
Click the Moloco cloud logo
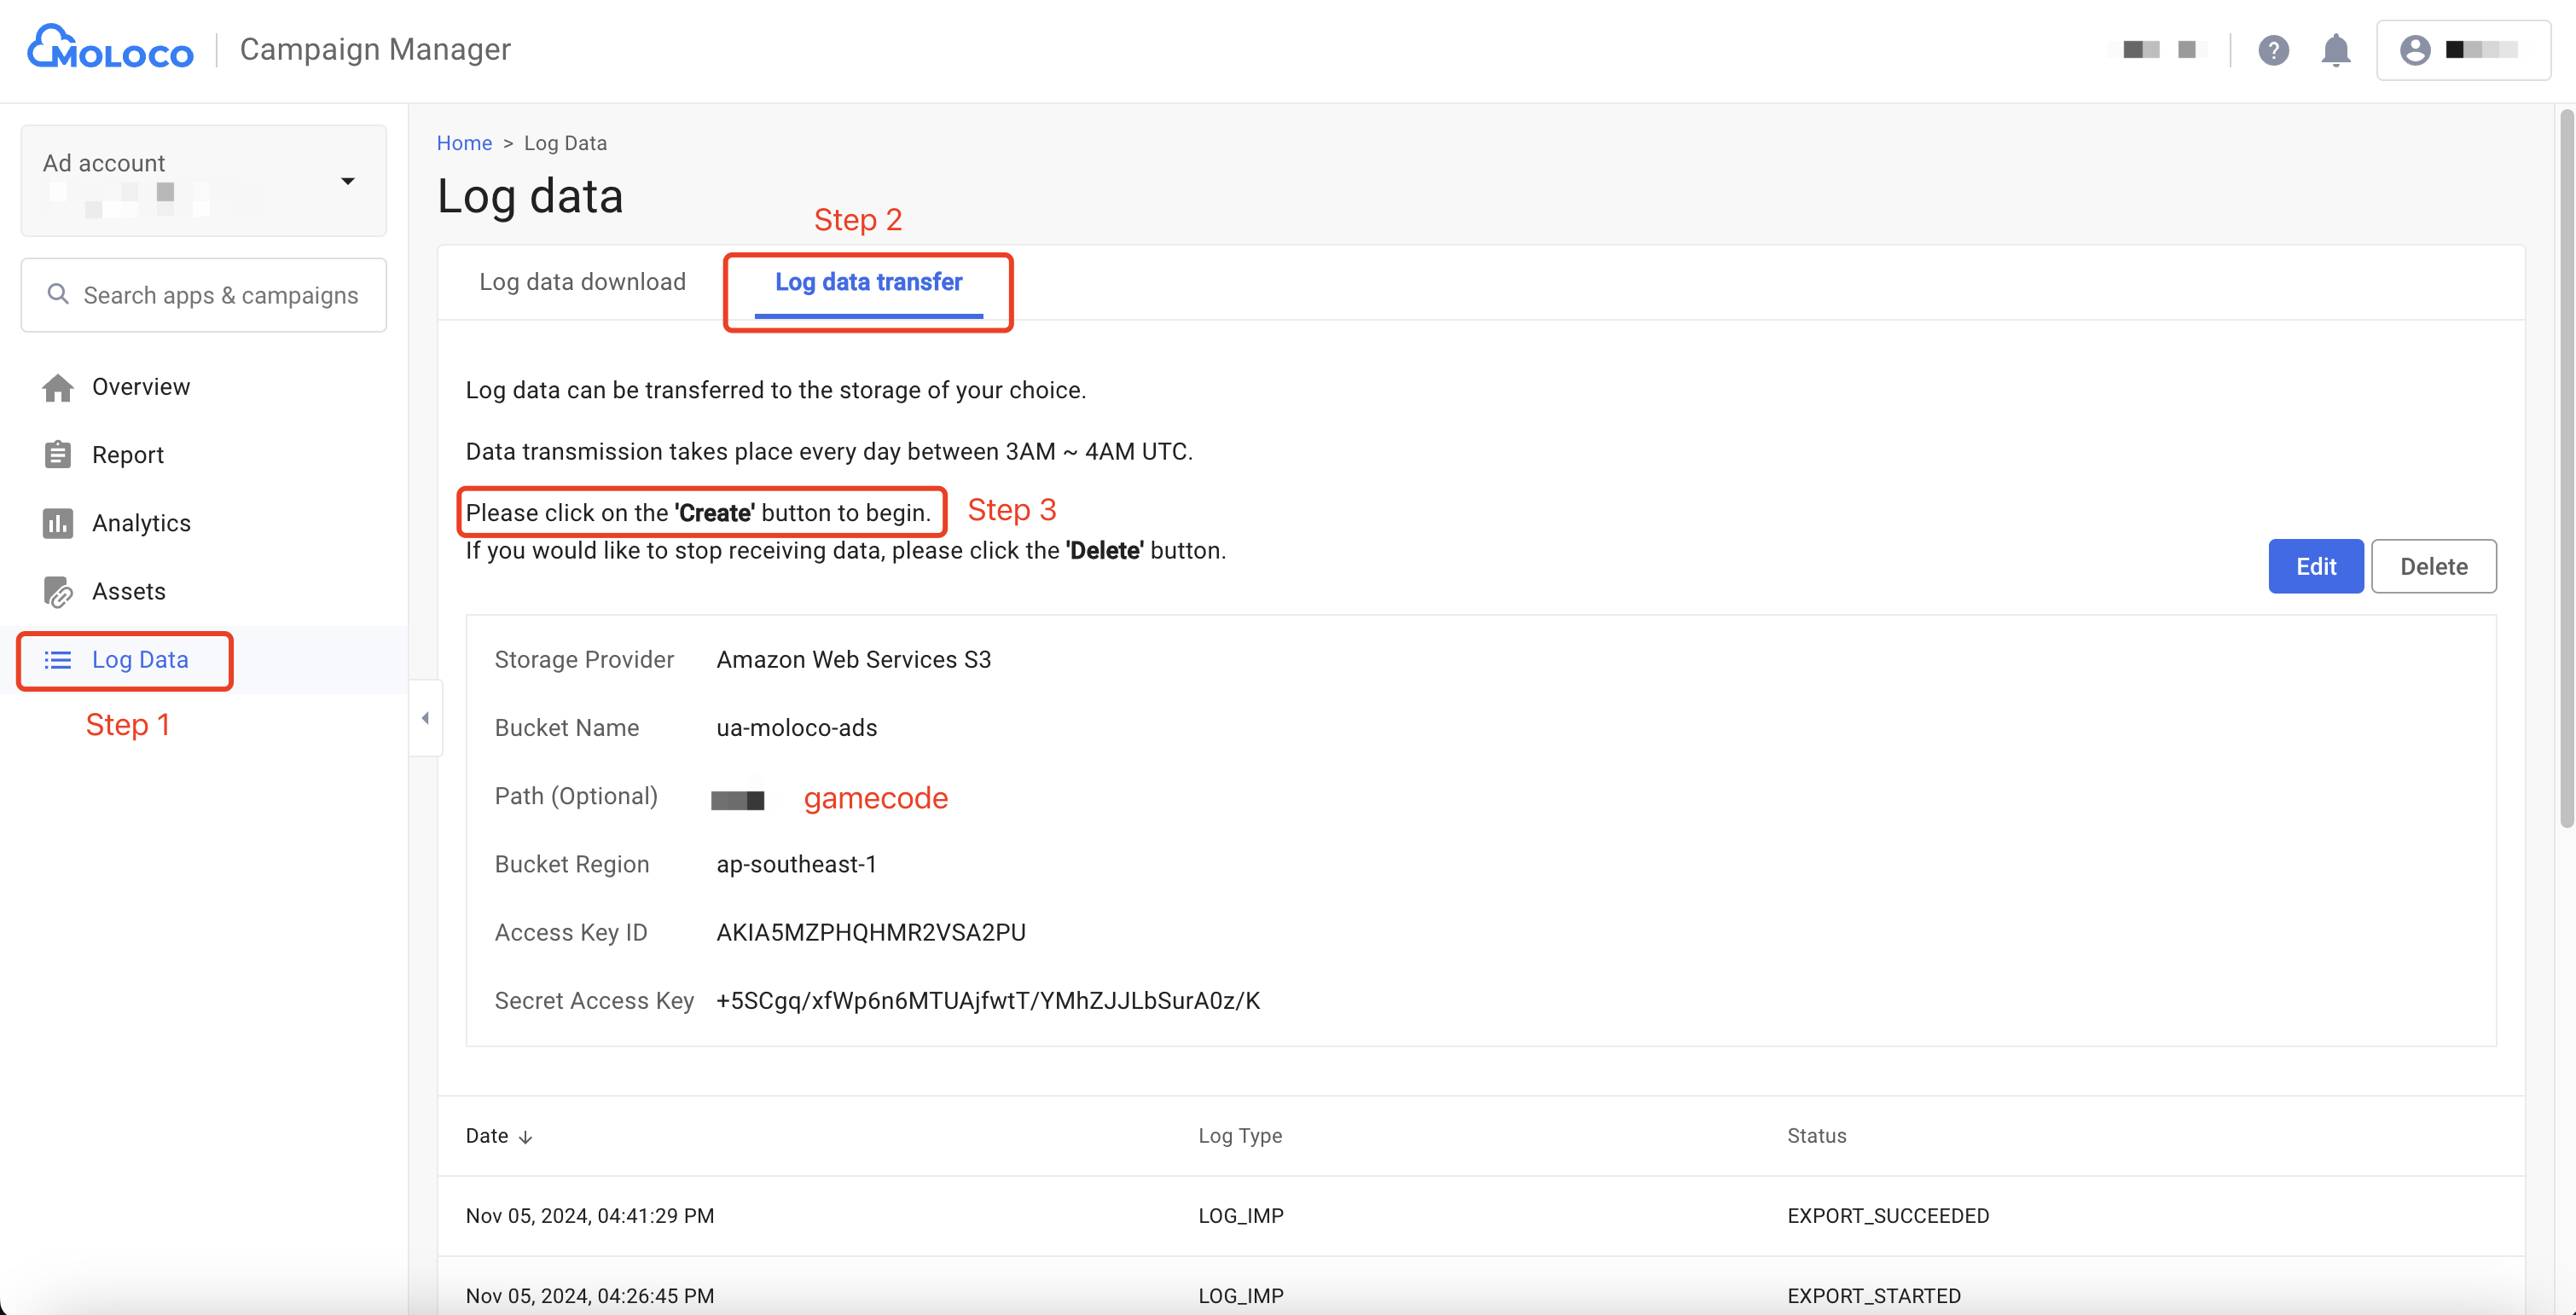pyautogui.click(x=109, y=48)
